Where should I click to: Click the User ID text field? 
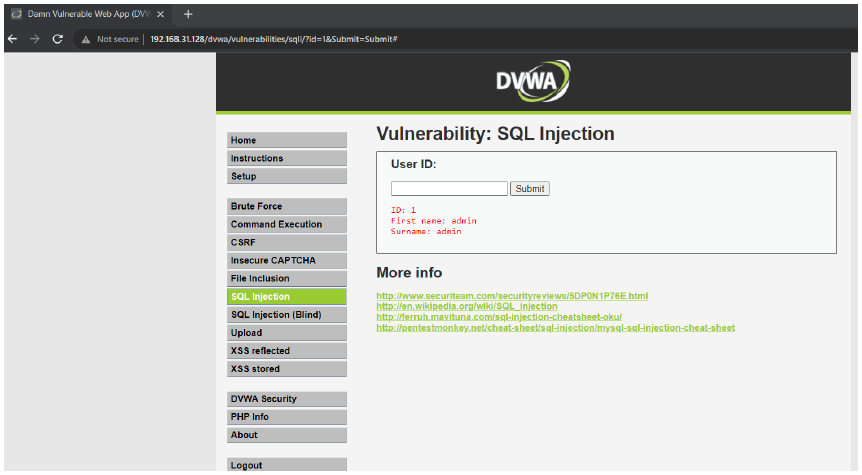[x=449, y=189]
